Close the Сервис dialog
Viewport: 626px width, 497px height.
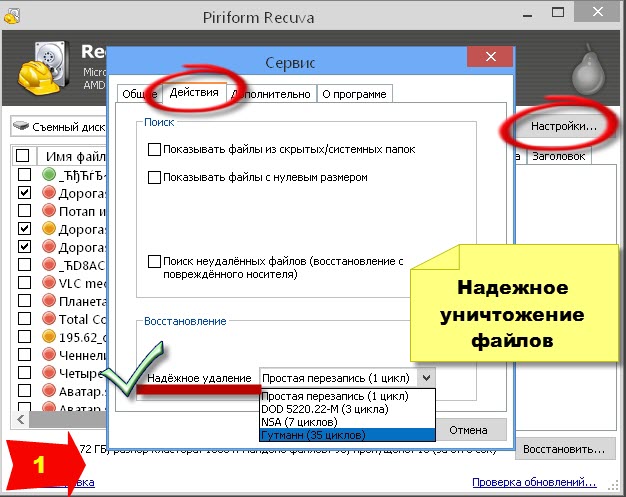pos(491,57)
